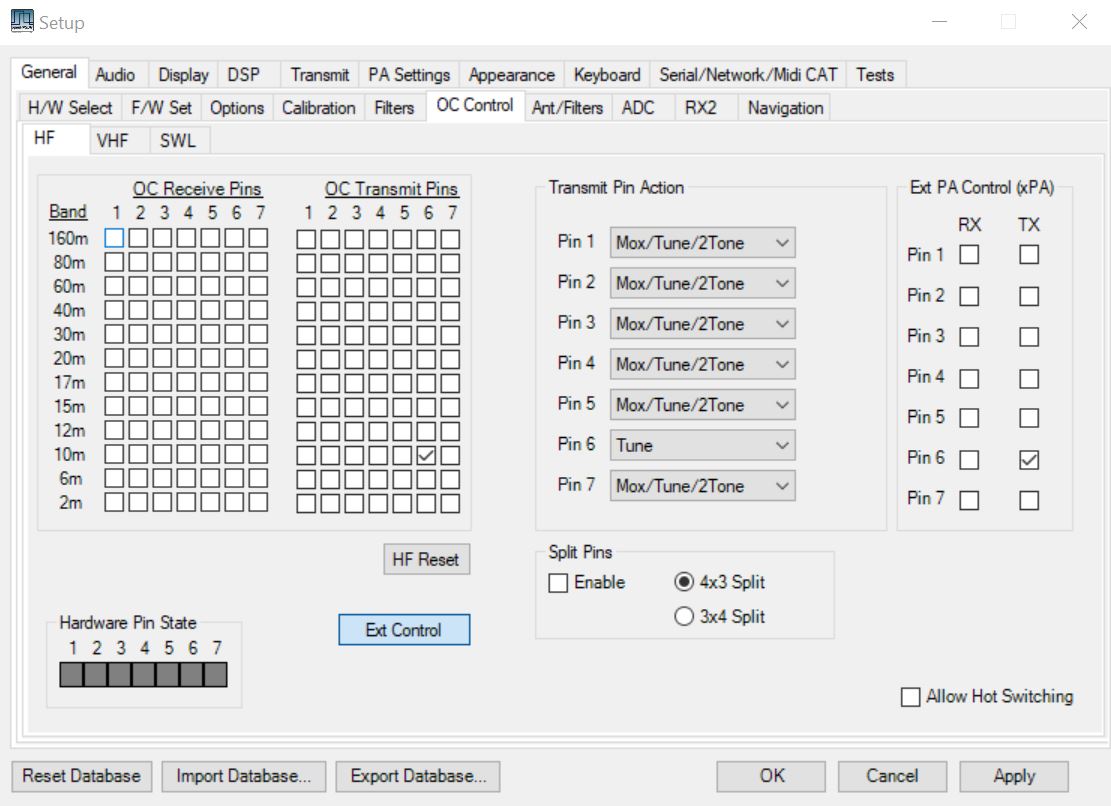The image size is (1111, 806).
Task: Open Pin 6 Tune action dropdown
Action: pyautogui.click(x=703, y=446)
